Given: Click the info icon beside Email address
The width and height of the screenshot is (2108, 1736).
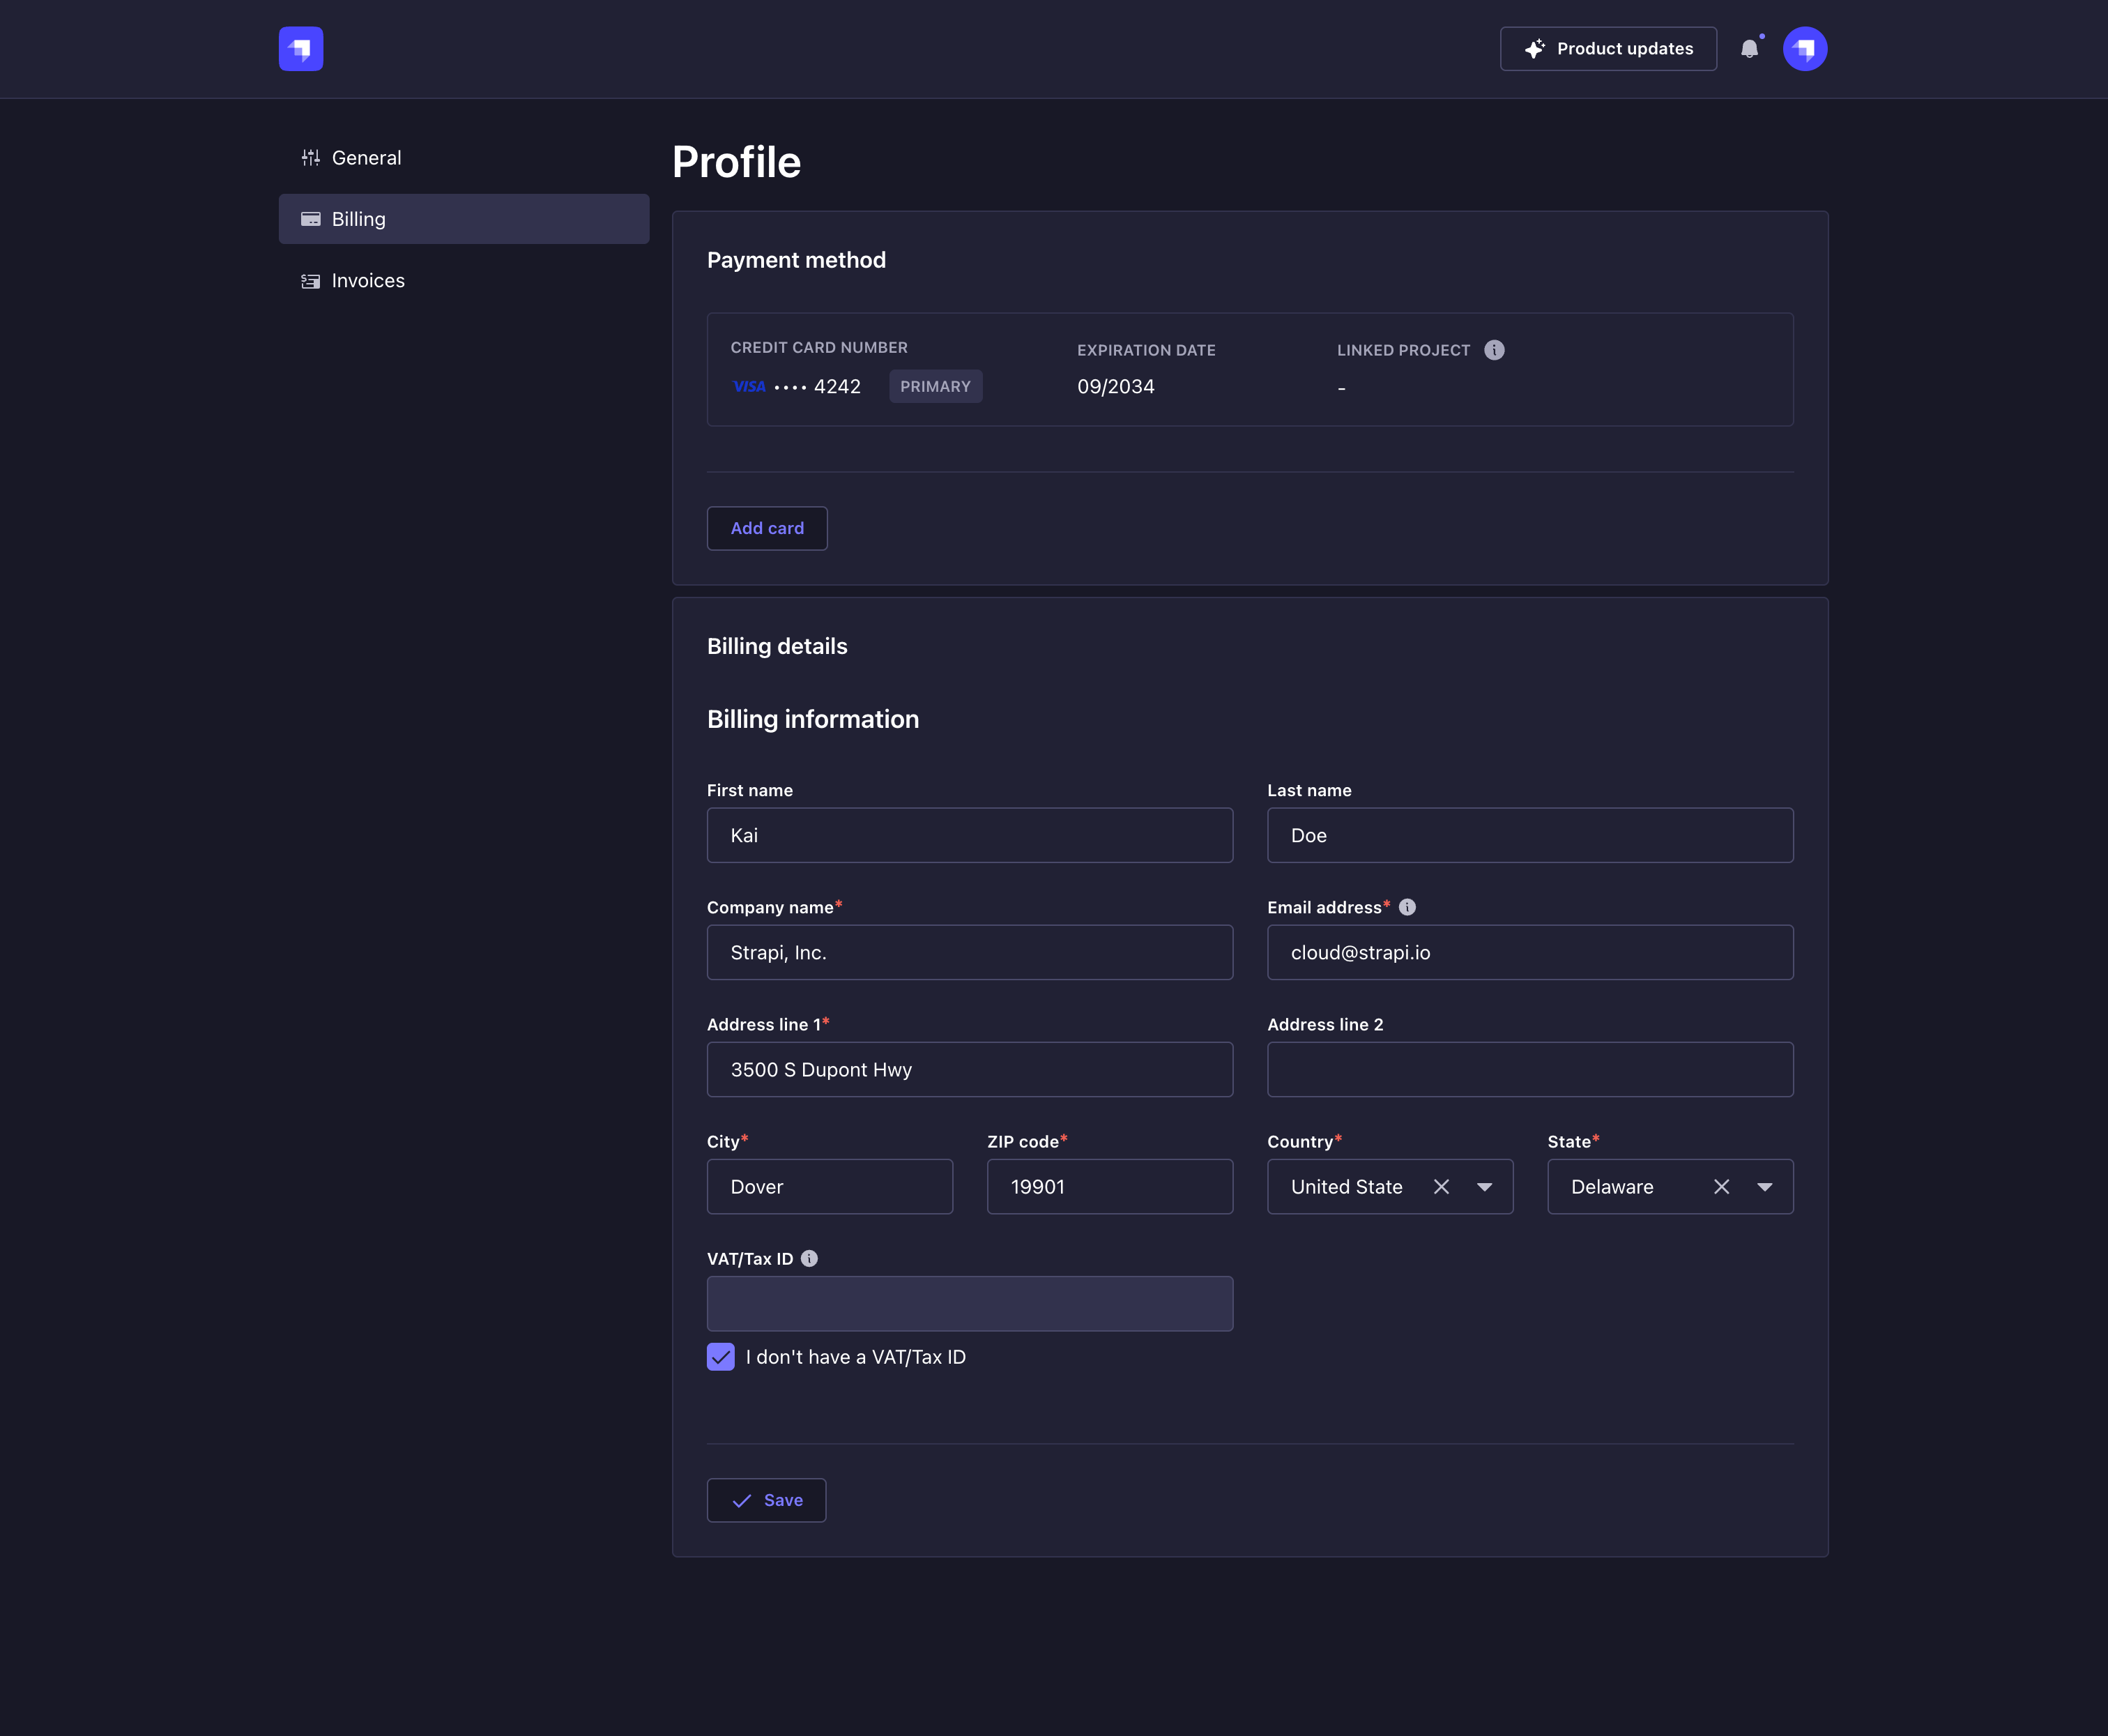Looking at the screenshot, I should pyautogui.click(x=1407, y=907).
